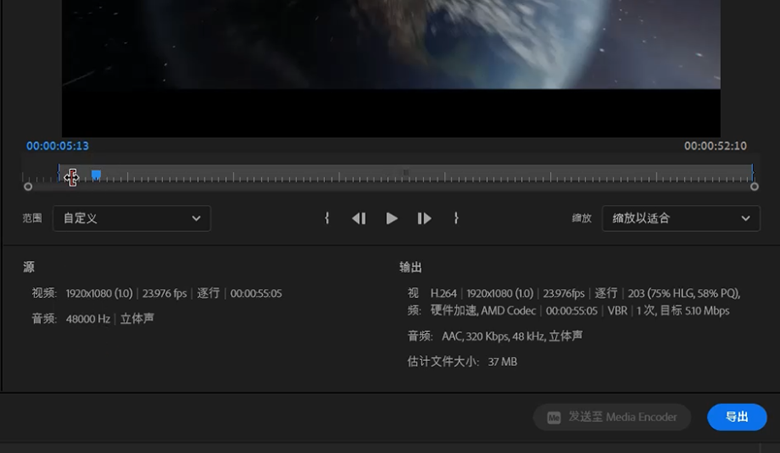Open the 缩放以适合 zoom dropdown
The width and height of the screenshot is (780, 453).
(681, 218)
